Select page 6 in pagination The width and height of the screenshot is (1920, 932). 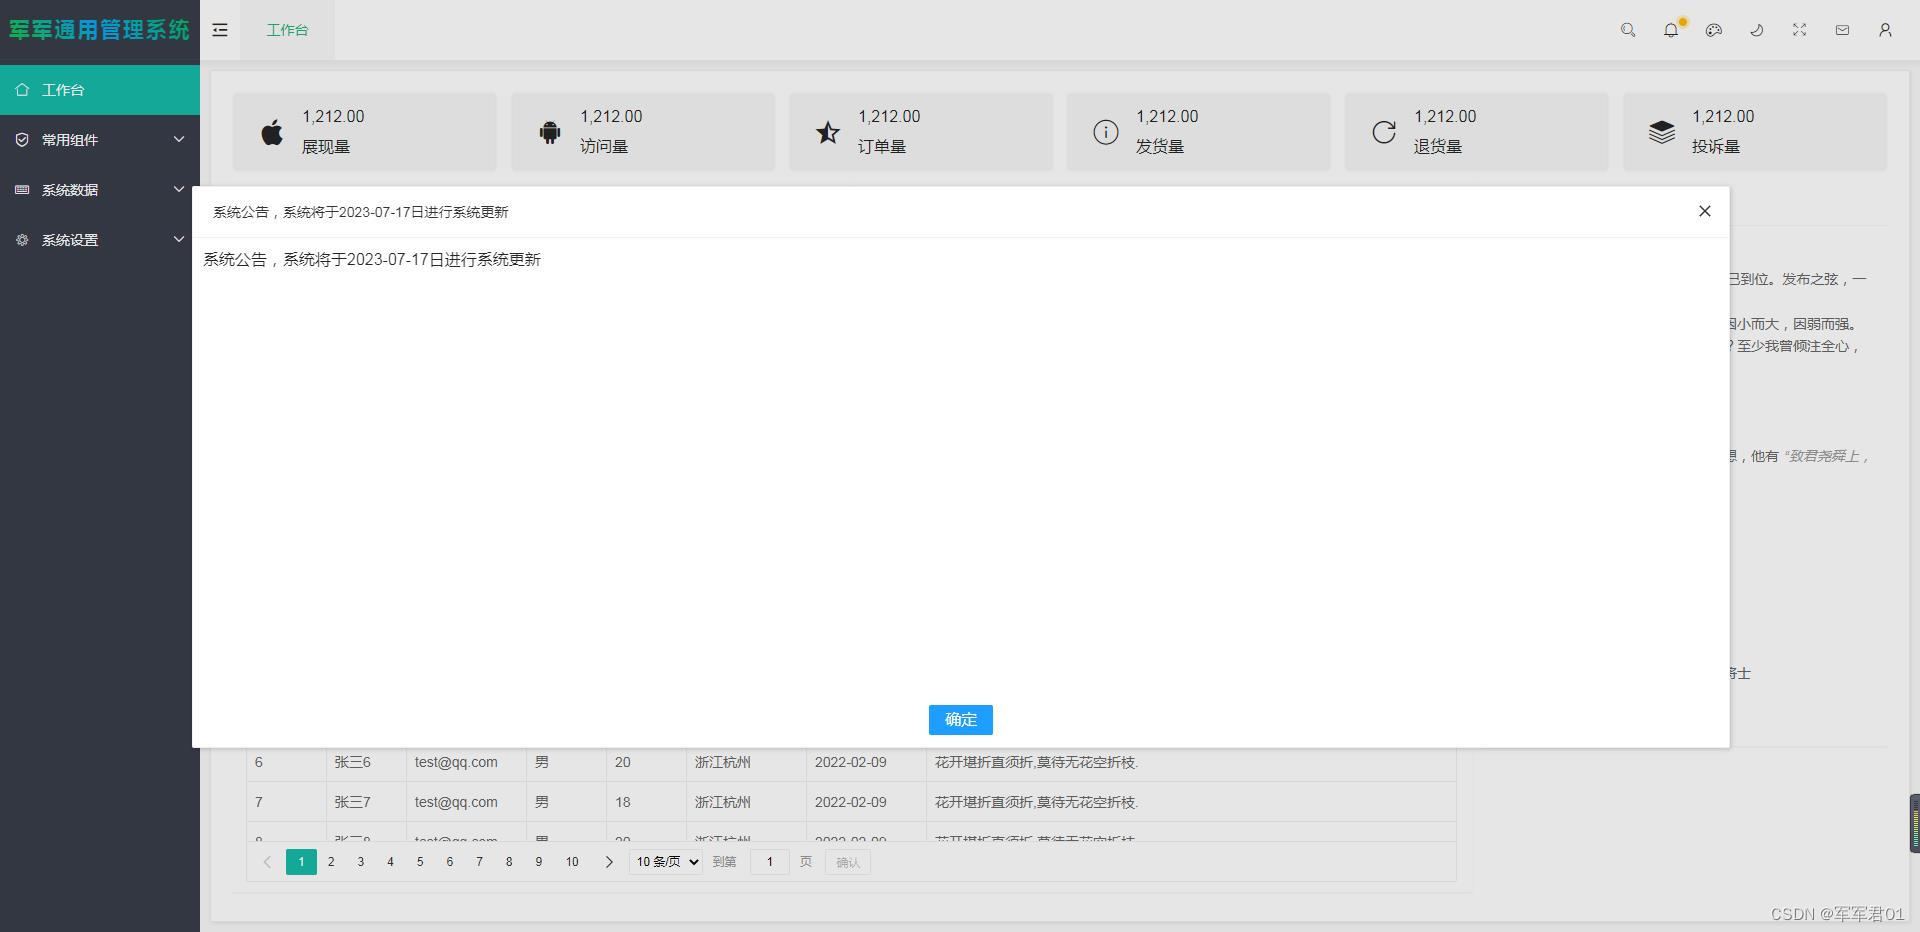click(x=450, y=862)
